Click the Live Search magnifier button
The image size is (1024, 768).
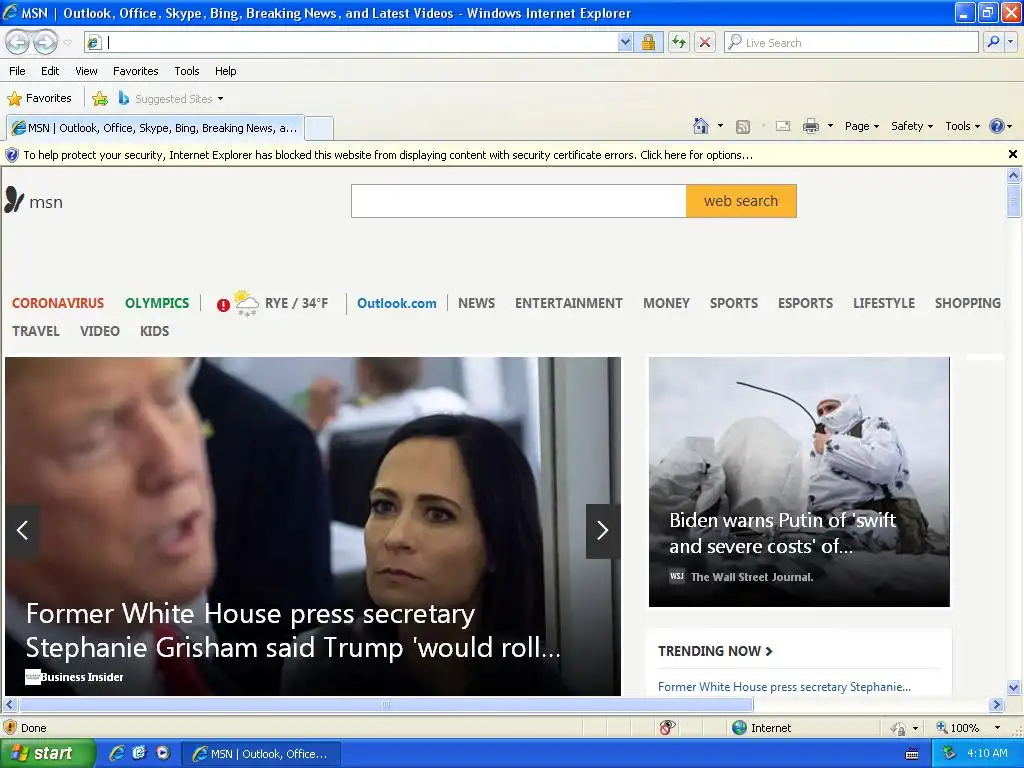pos(993,42)
